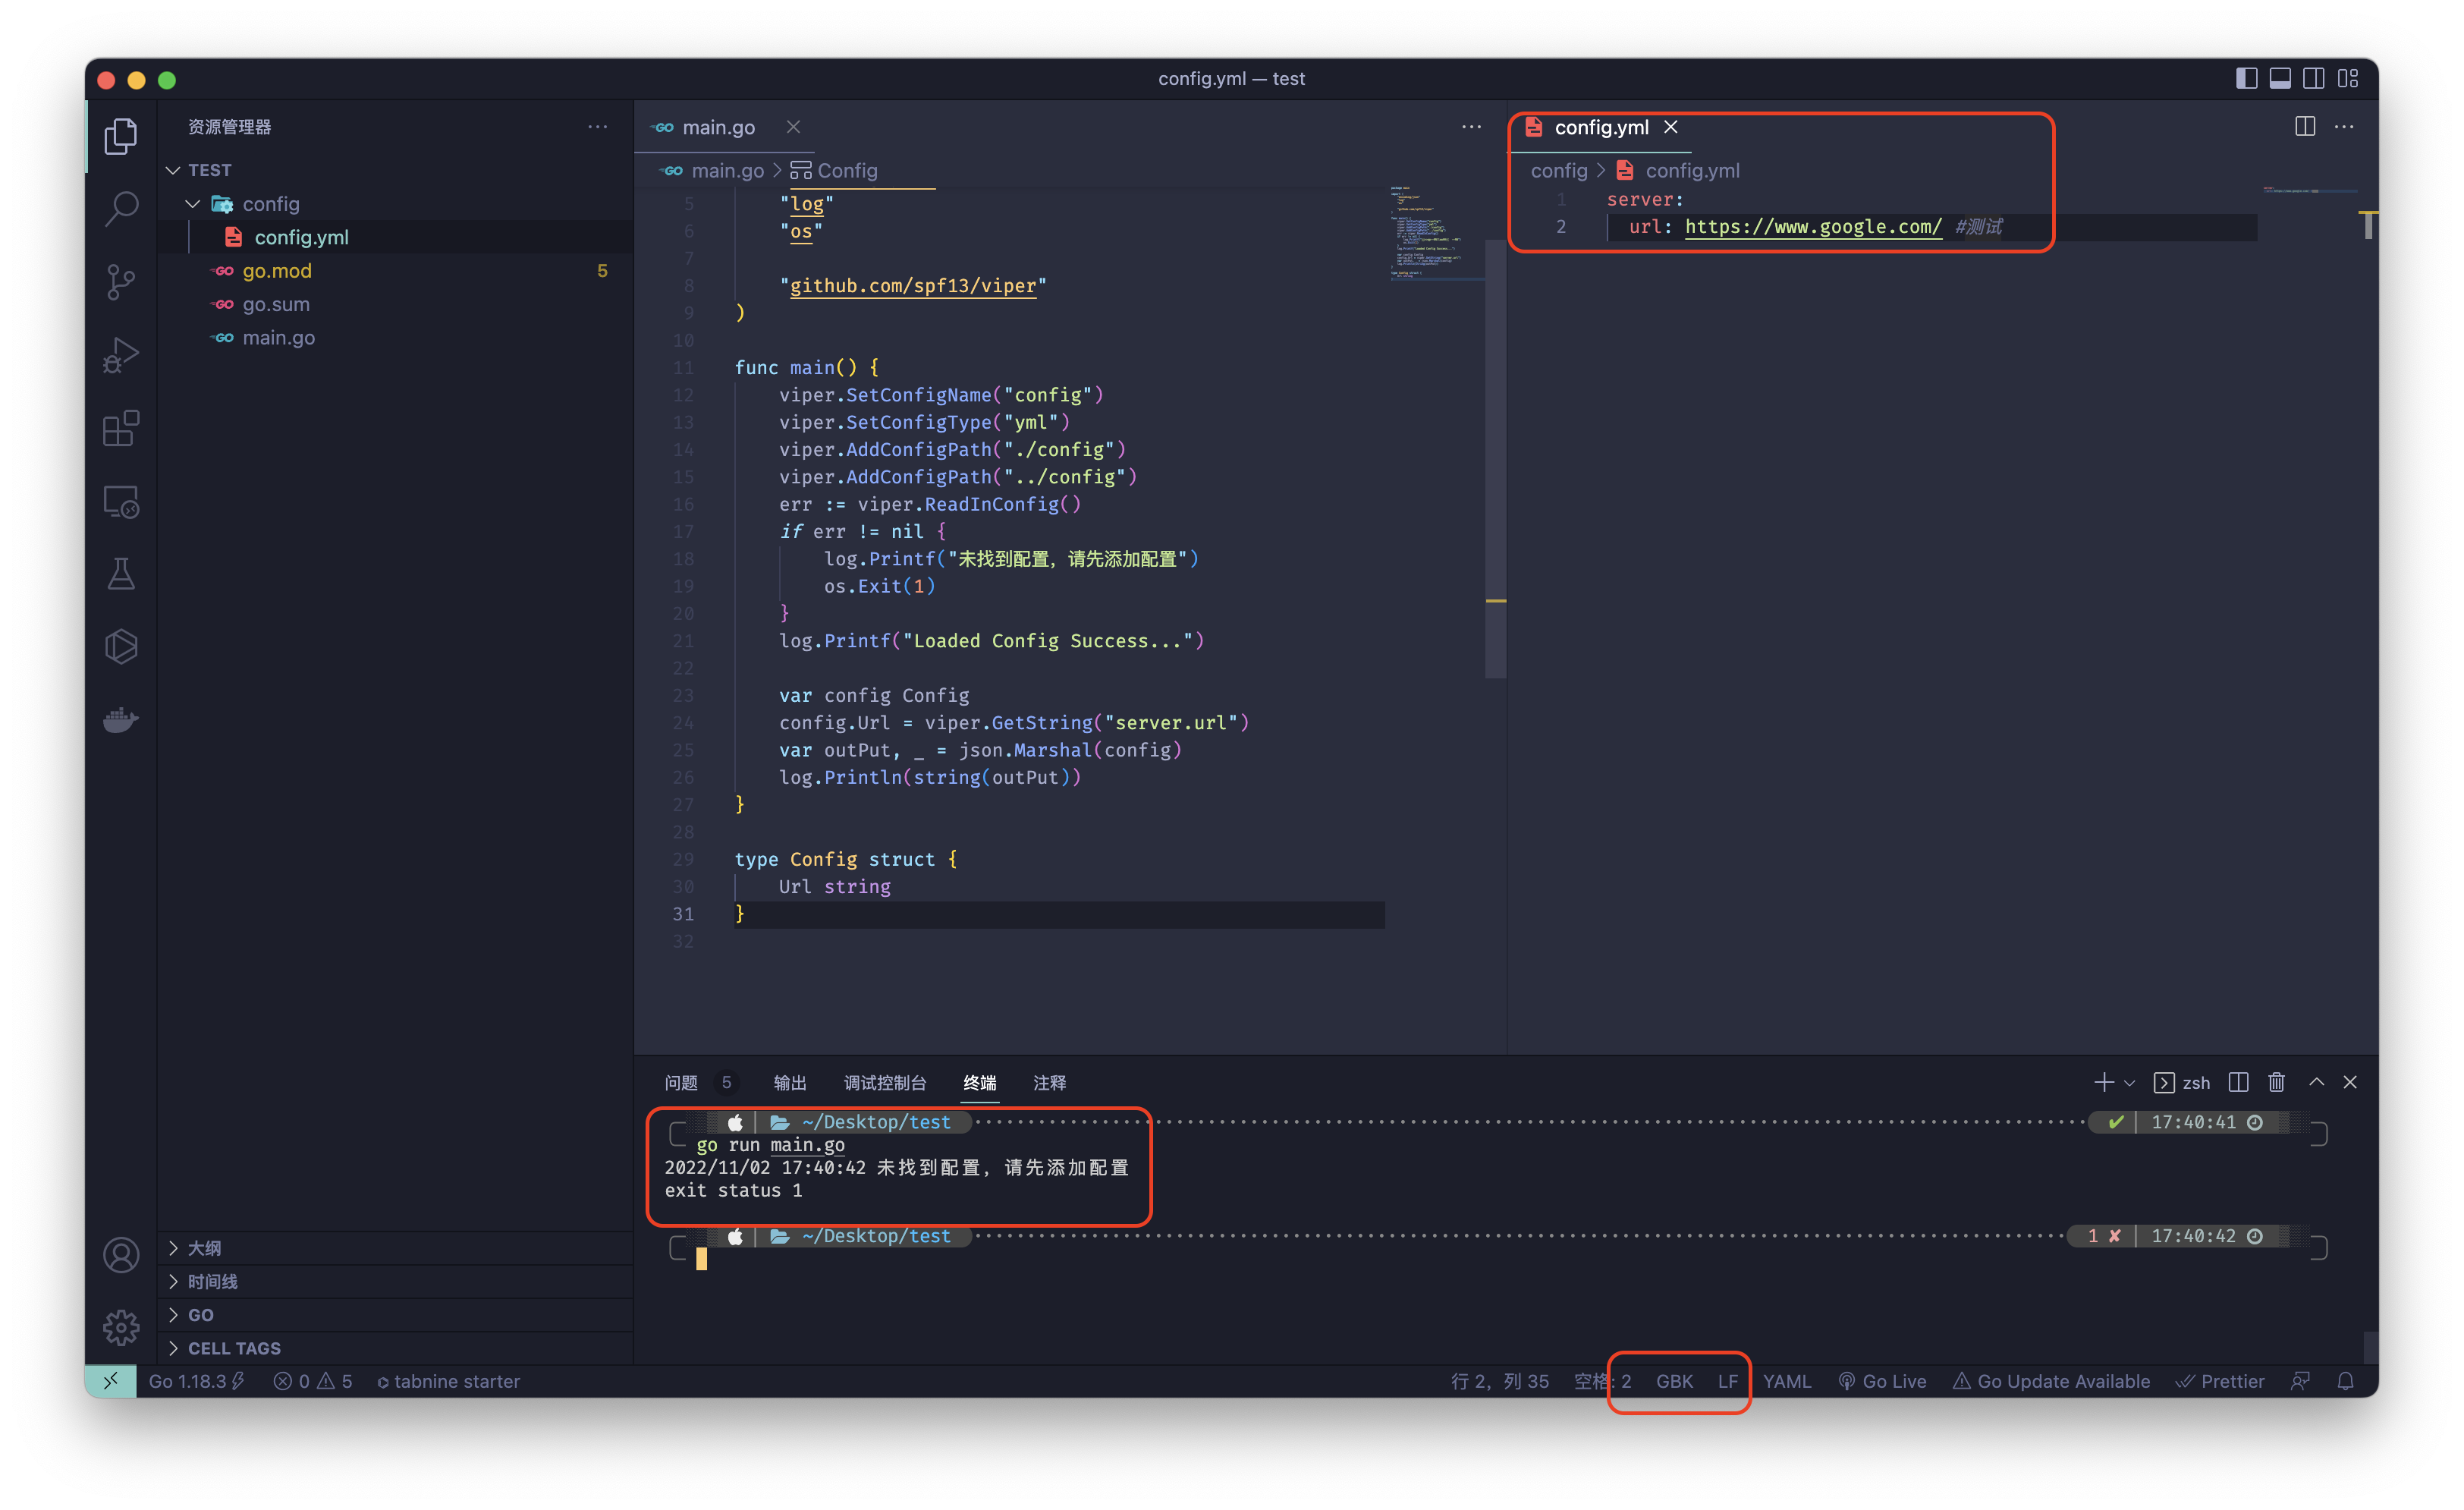Switch to the 调试控制台 debug console tab
The width and height of the screenshot is (2464, 1510).
885,1083
